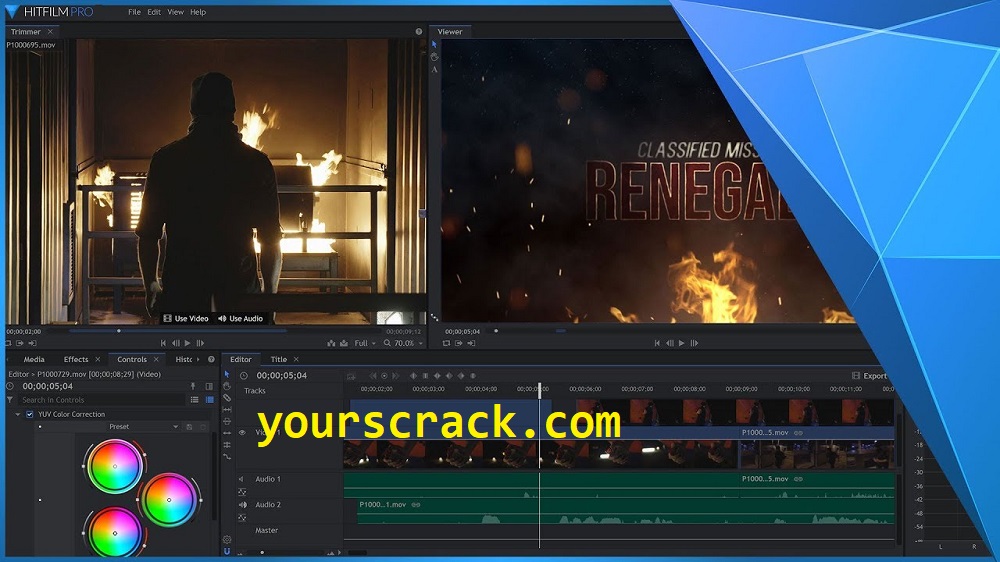Set Trimmer in point icon

pos(20,343)
